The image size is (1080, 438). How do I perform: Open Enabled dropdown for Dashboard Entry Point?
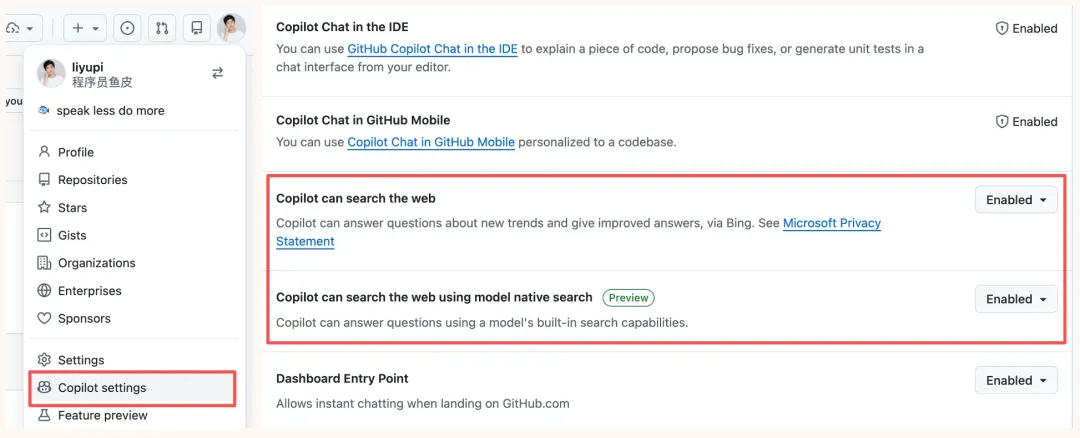pyautogui.click(x=1015, y=380)
